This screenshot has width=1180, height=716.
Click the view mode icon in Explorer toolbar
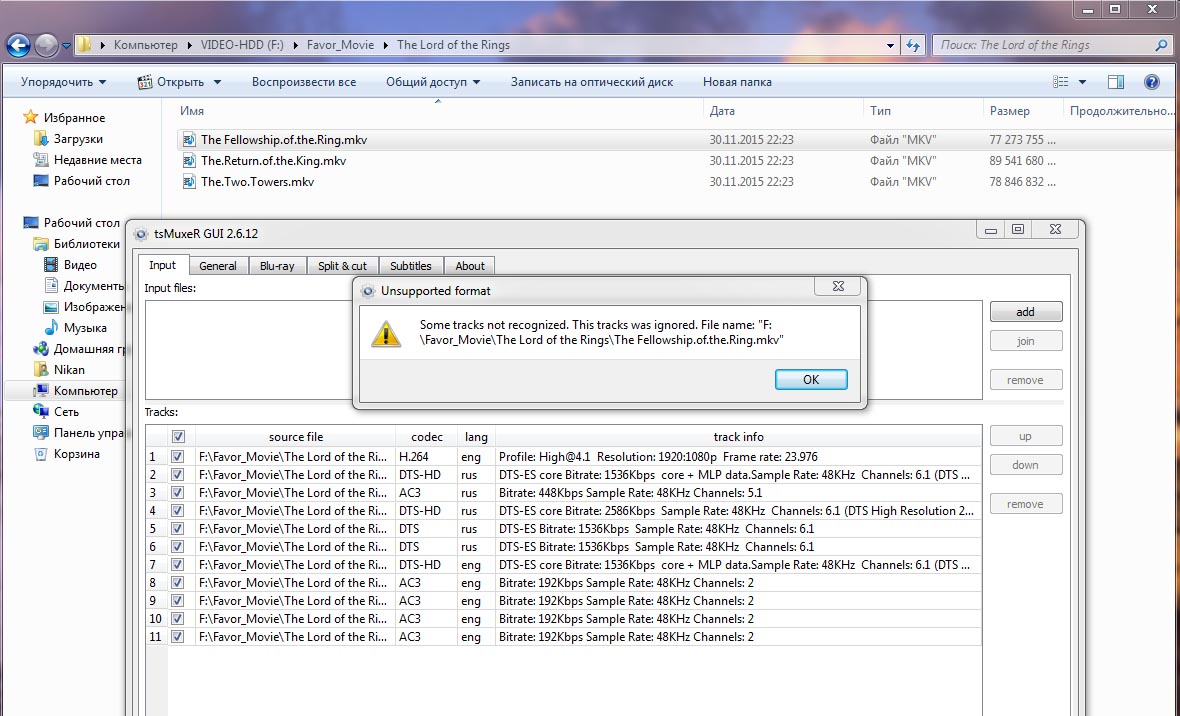click(x=1060, y=82)
